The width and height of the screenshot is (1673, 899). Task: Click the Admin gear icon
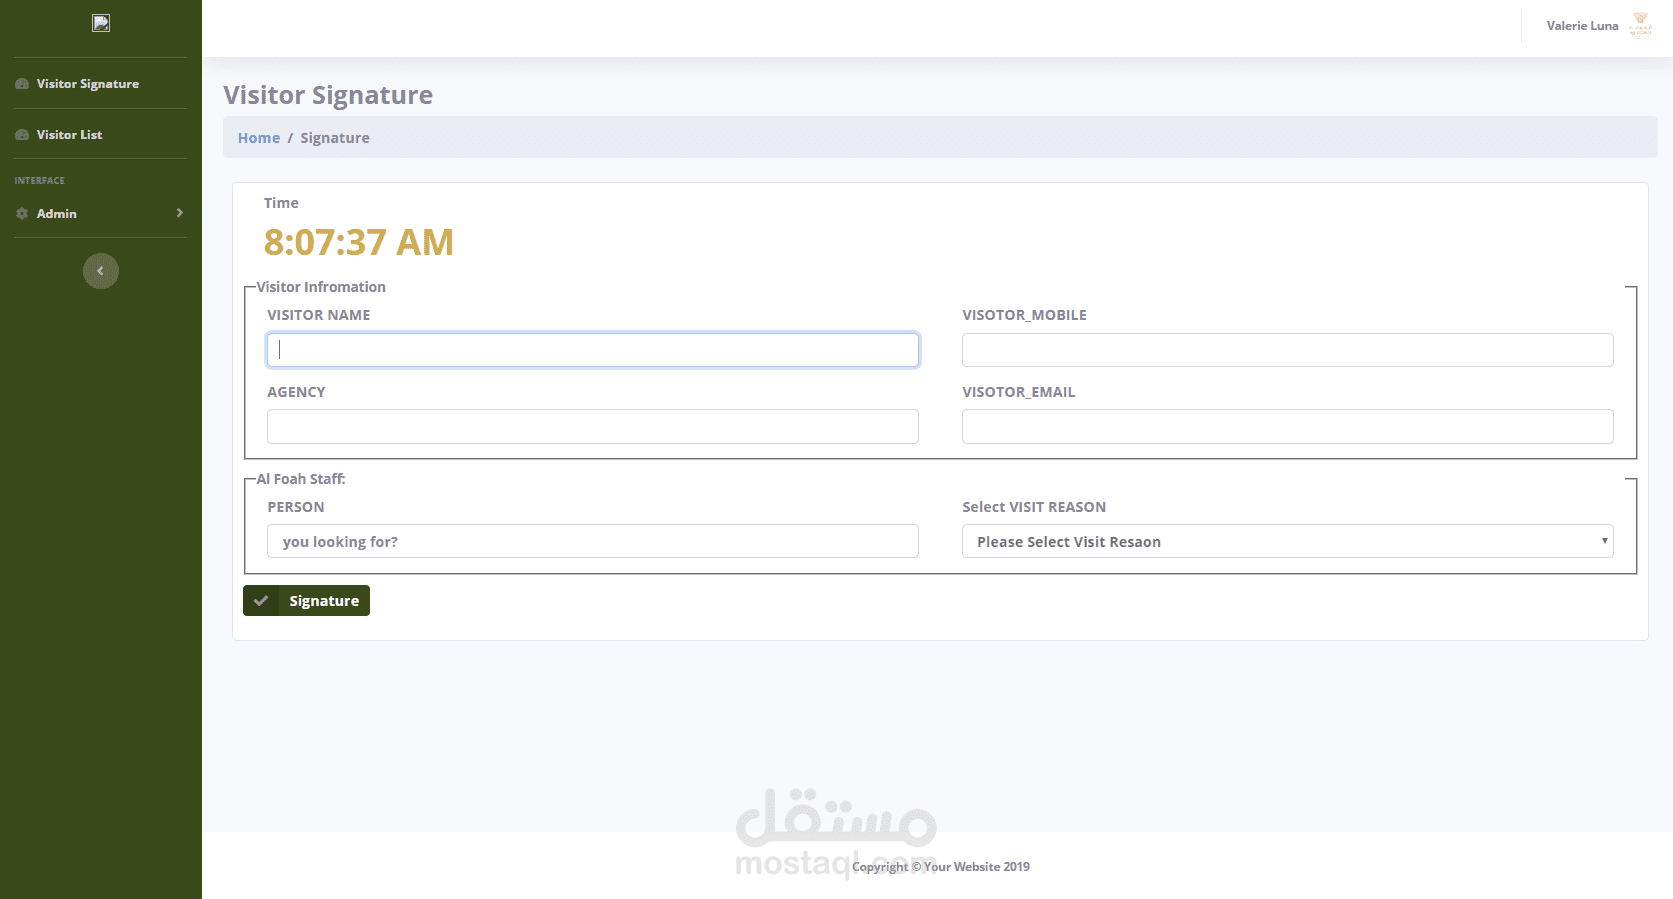click(x=22, y=214)
